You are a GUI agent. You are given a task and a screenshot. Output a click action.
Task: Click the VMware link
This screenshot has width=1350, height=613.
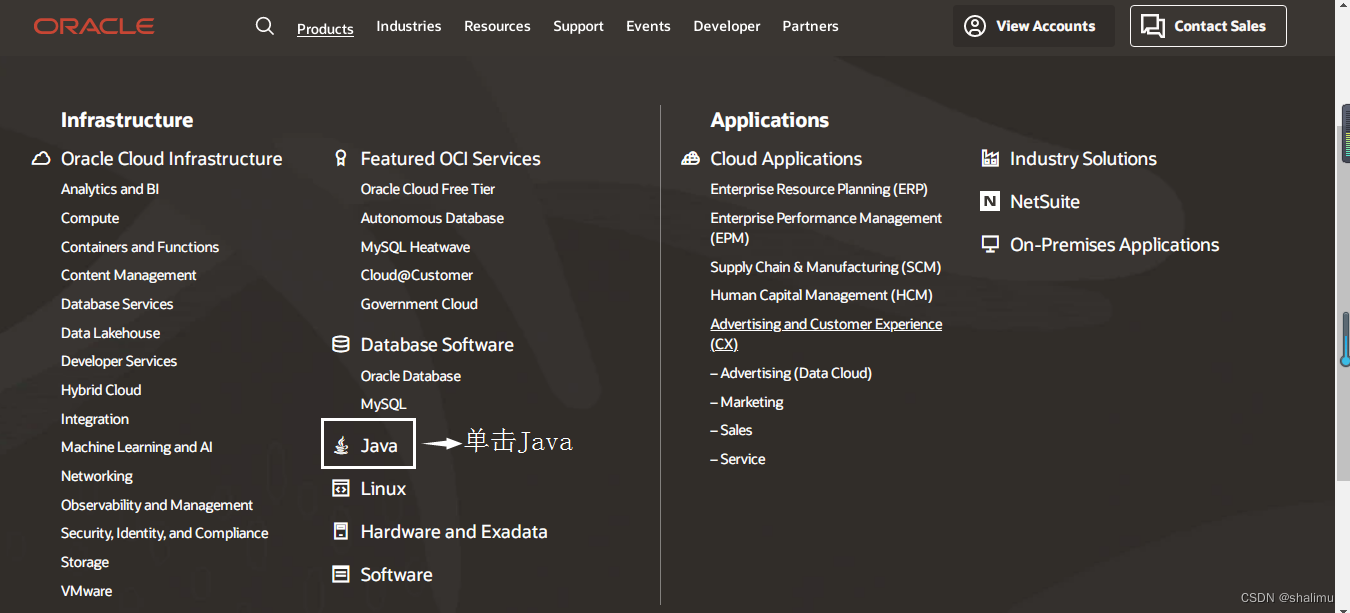[87, 591]
